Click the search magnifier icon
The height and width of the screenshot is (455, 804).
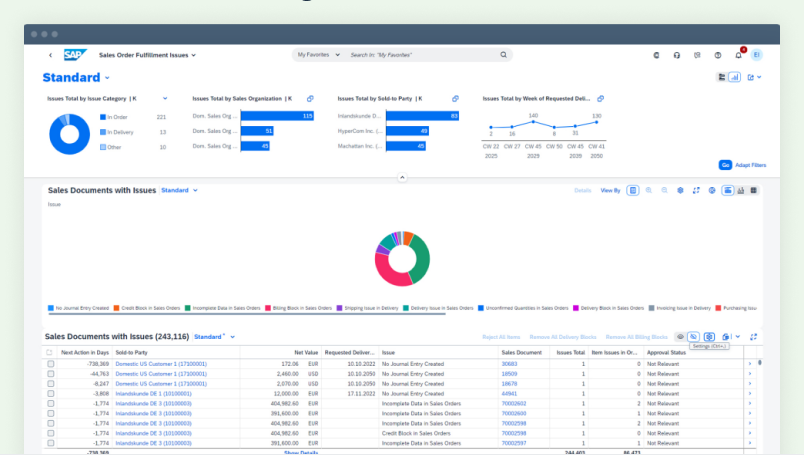point(503,55)
